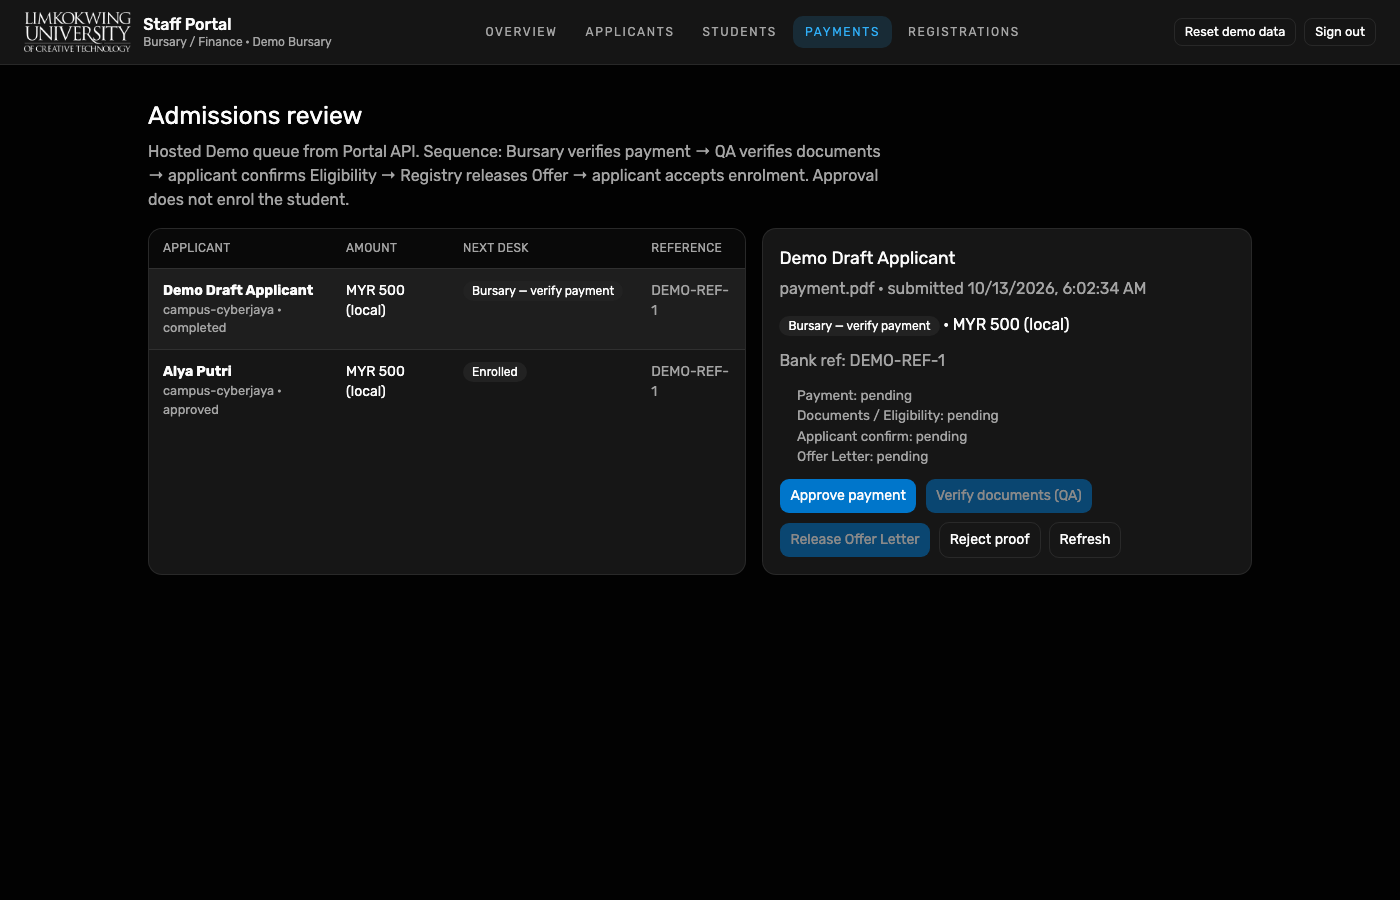The width and height of the screenshot is (1400, 900).
Task: Click Verify documents (QA) button
Action: click(x=1009, y=496)
